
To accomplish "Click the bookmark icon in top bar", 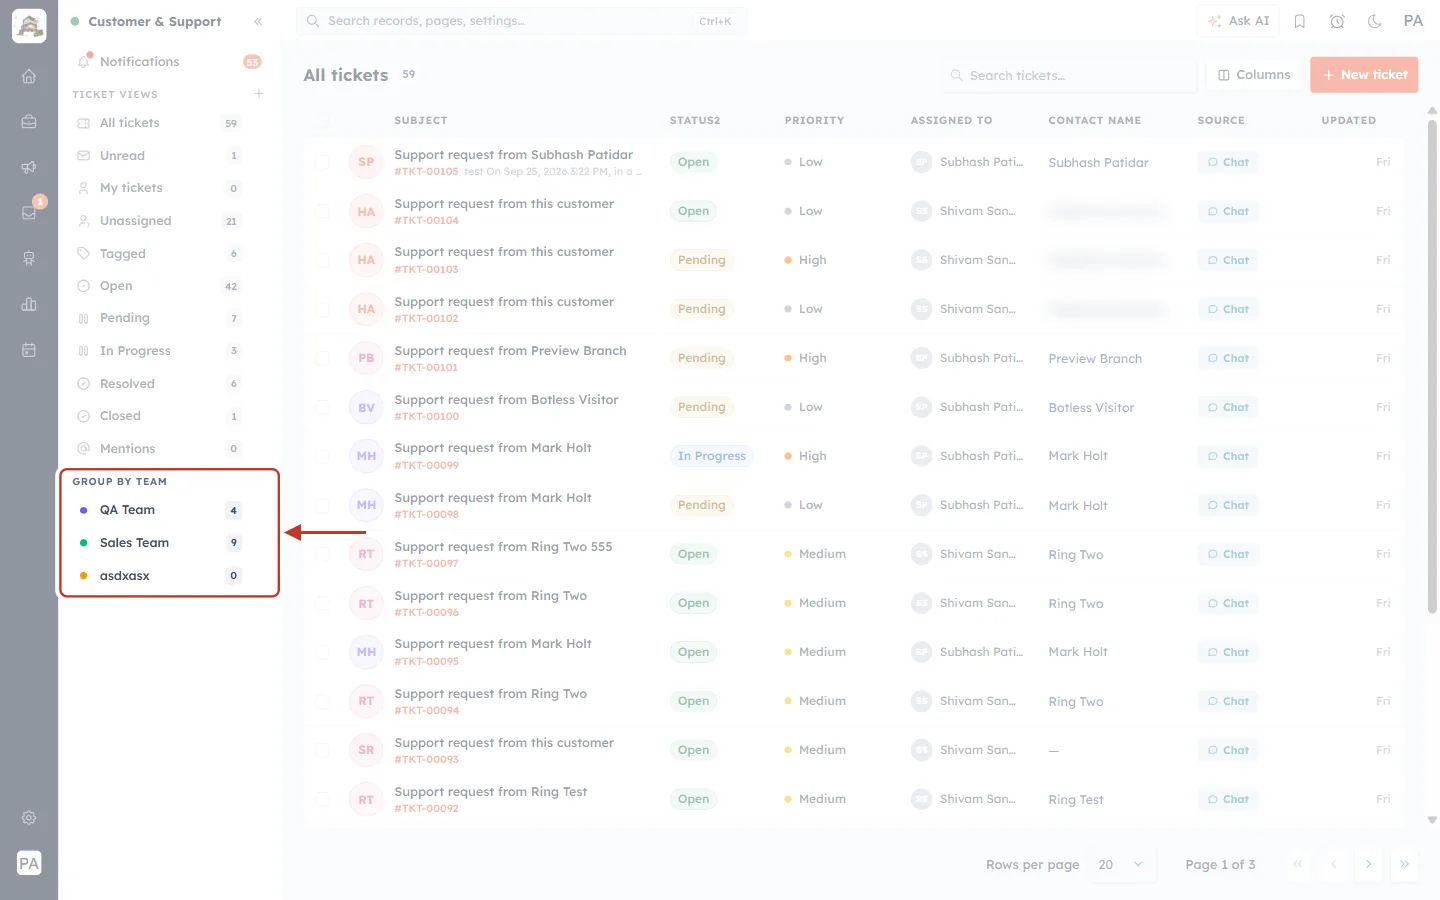I will point(1300,21).
